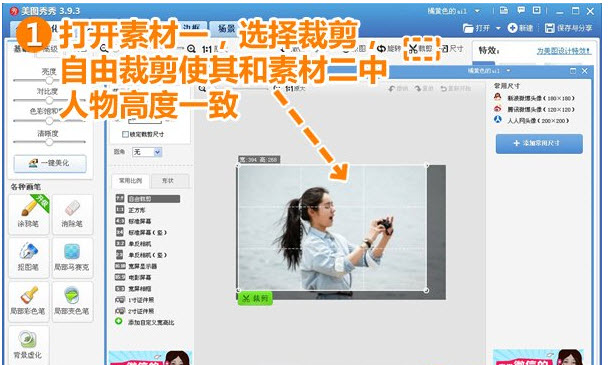
Task: Choose 标准屏幕（竖）vertical screen ratio
Action: coord(141,232)
